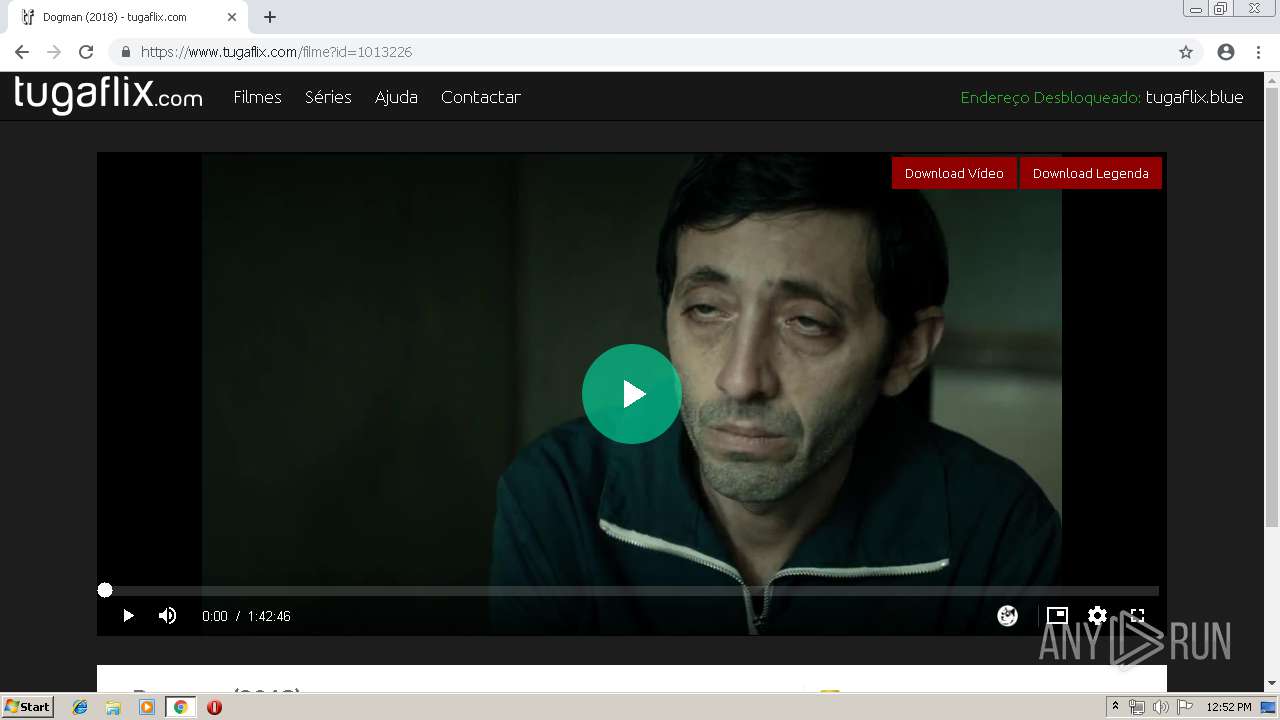Toggle picture-in-picture mode icon

point(1057,616)
